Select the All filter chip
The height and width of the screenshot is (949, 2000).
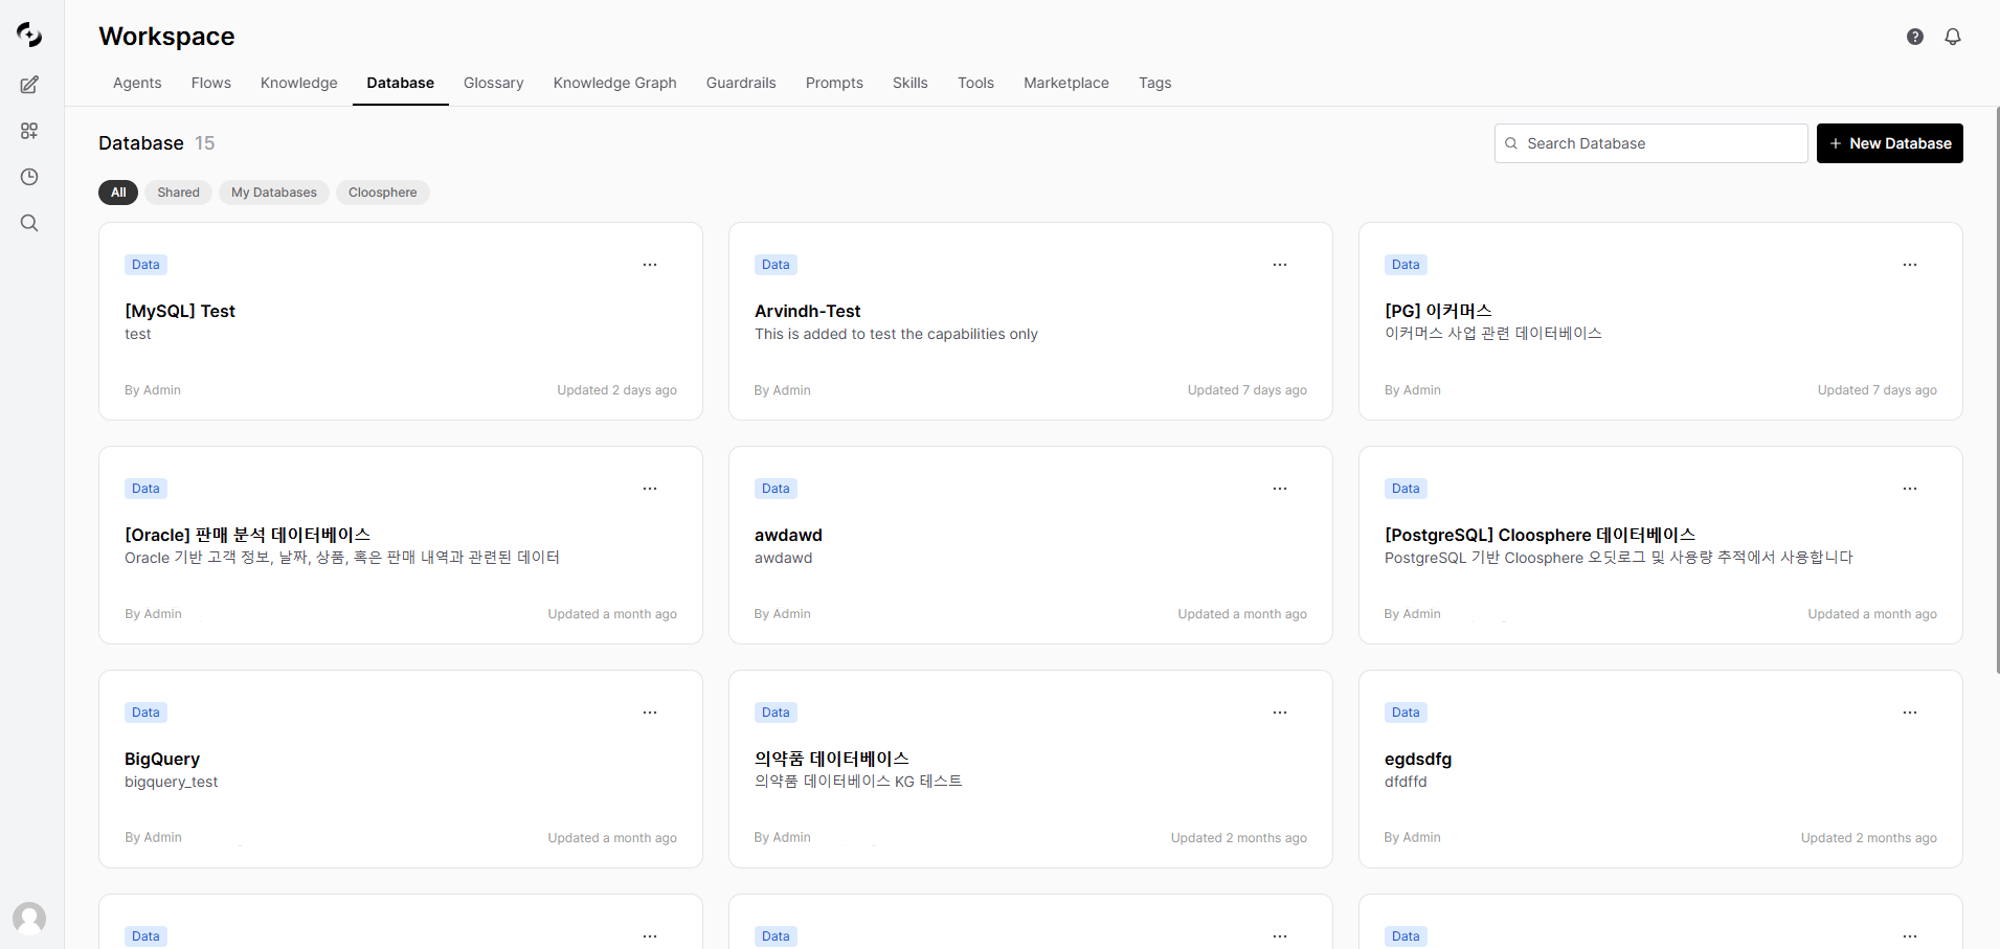click(118, 192)
